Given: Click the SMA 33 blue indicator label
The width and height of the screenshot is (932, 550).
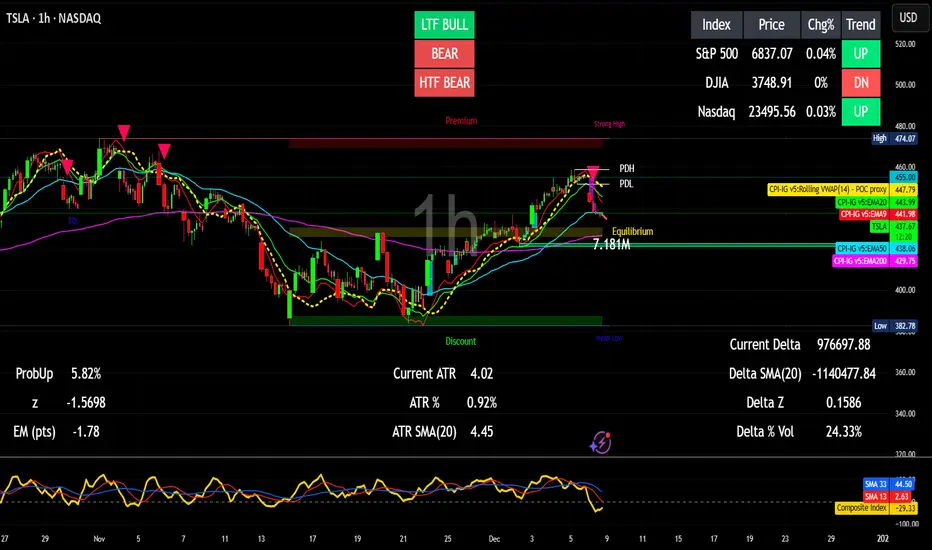Looking at the screenshot, I should 889,484.
